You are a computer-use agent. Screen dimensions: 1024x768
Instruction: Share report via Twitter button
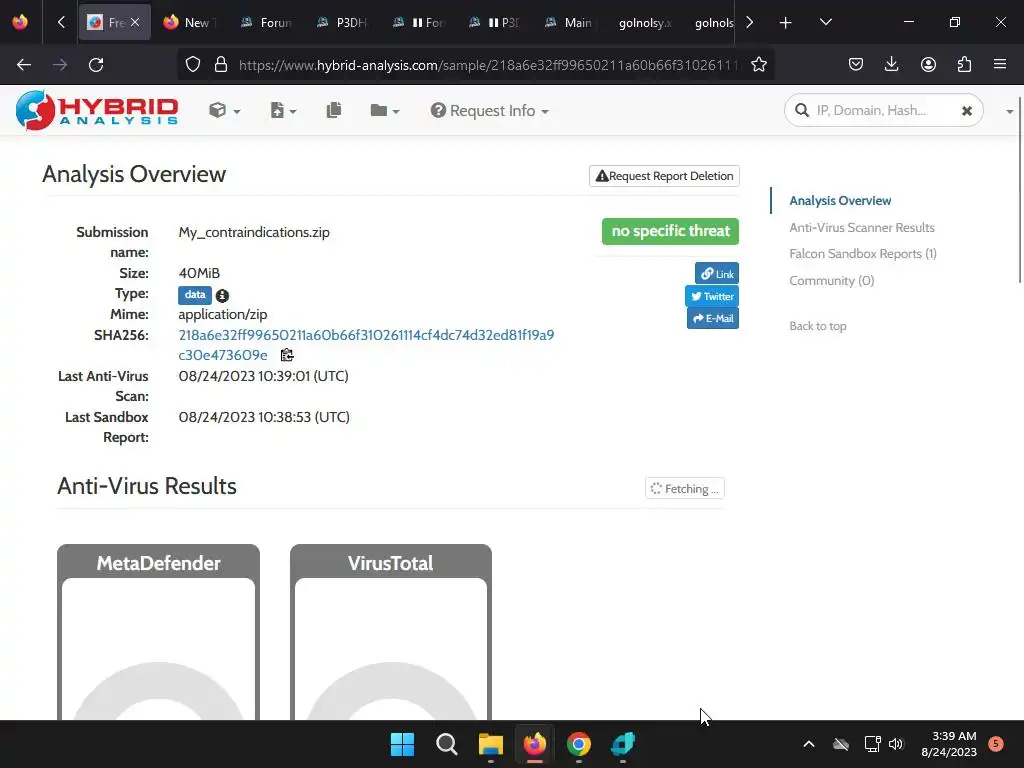pos(712,296)
